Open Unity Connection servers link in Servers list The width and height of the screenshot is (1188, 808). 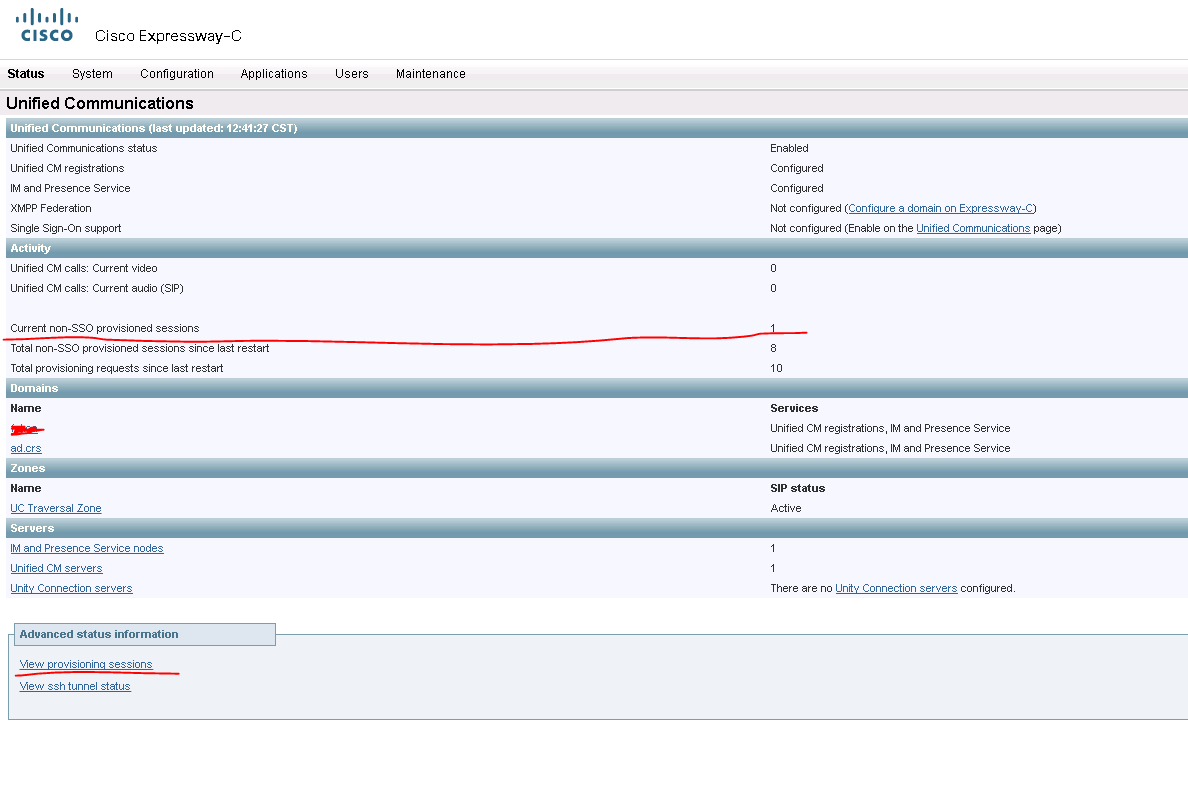click(71, 588)
